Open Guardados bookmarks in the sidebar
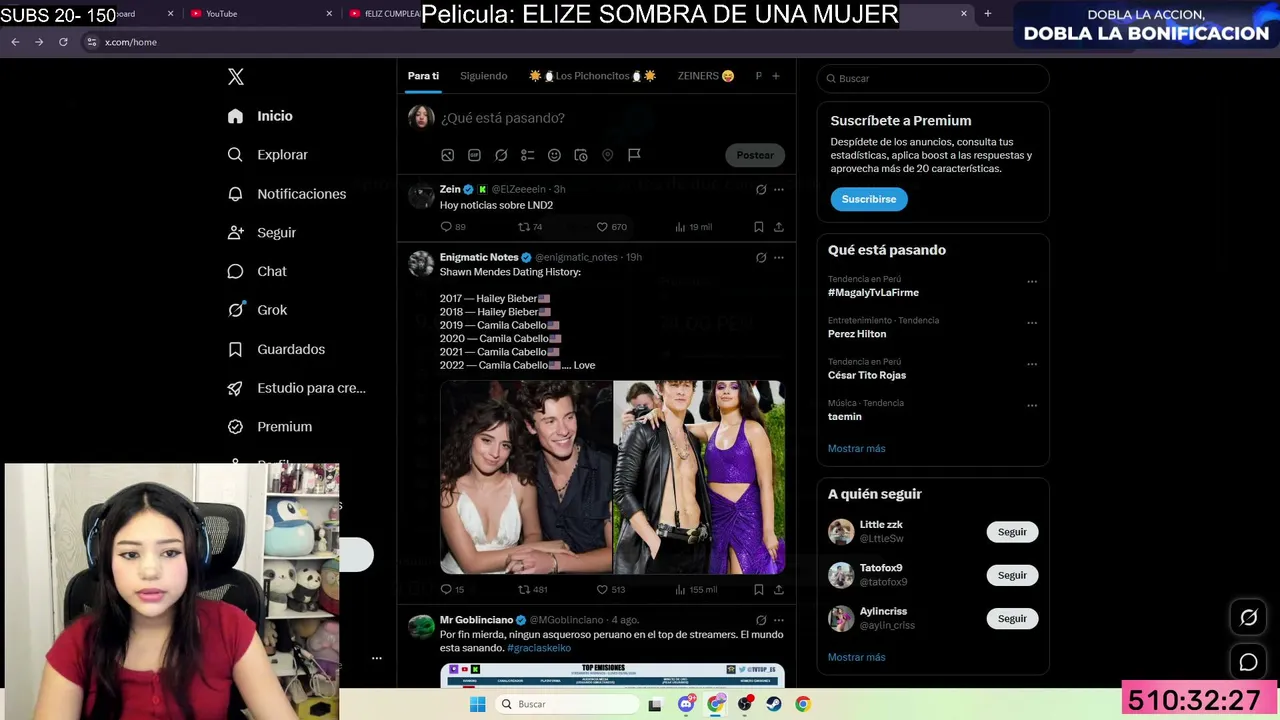Viewport: 1280px width, 720px height. (276, 349)
